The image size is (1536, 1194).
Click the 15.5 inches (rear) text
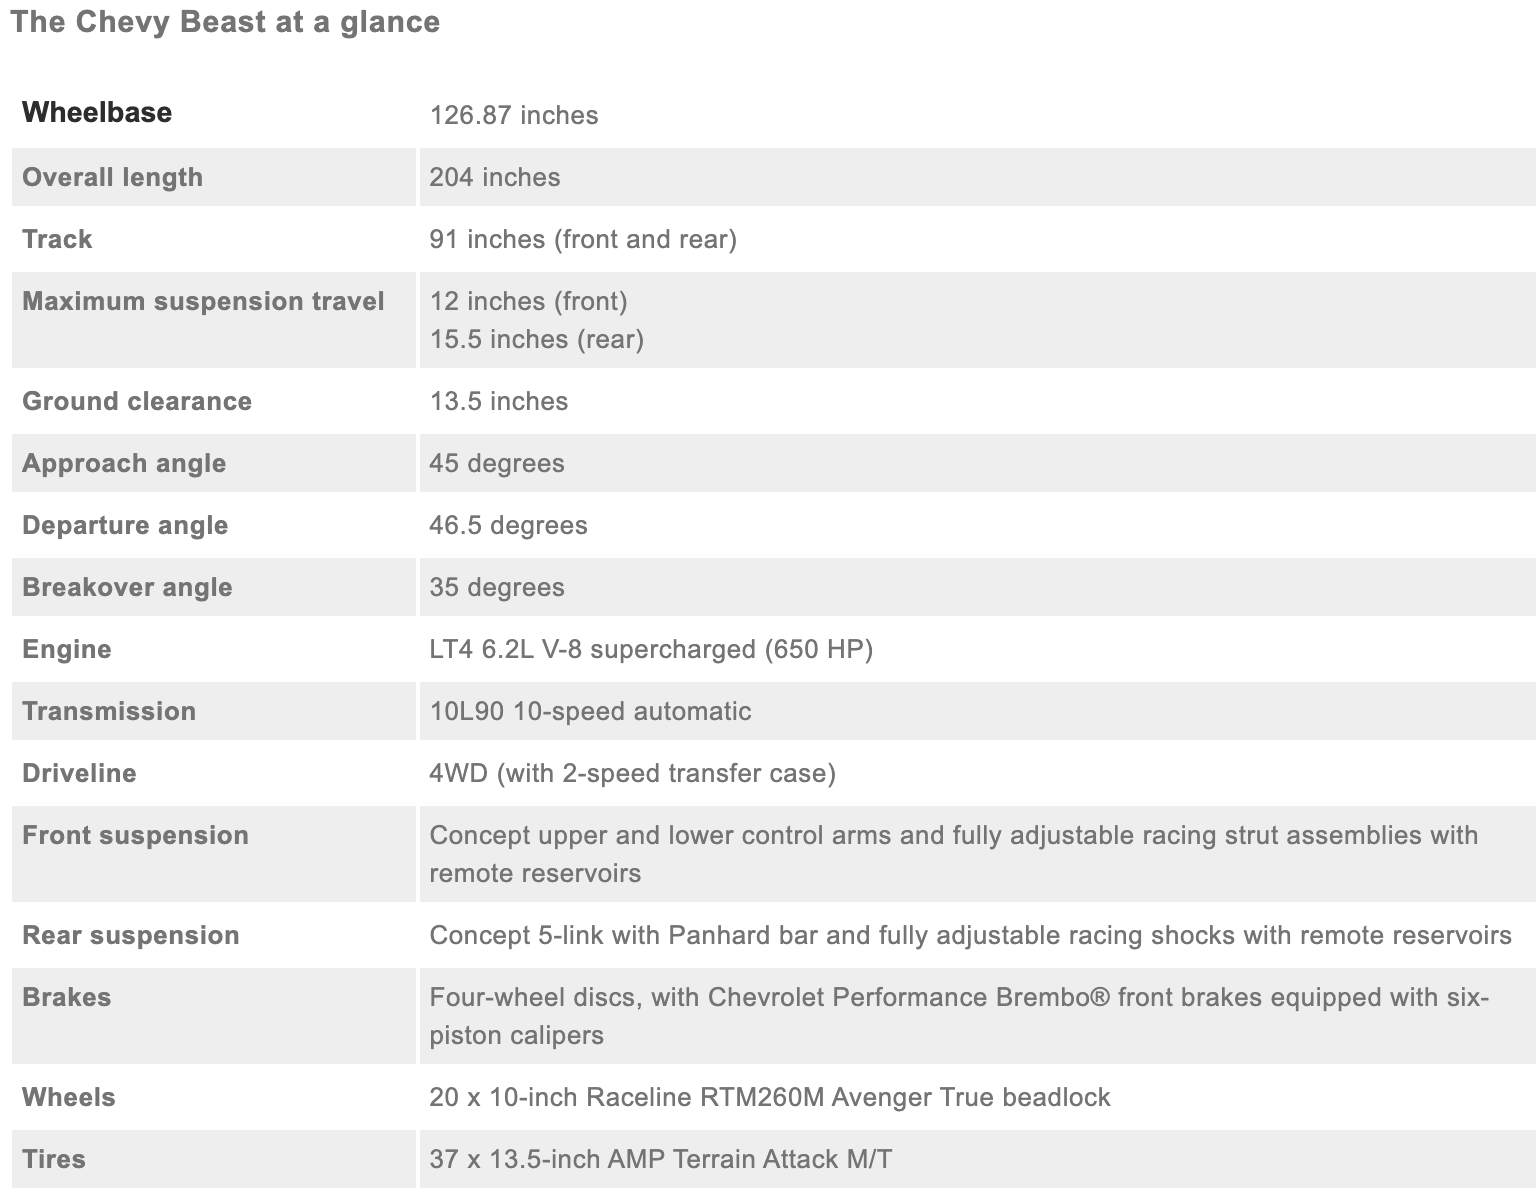pyautogui.click(x=537, y=339)
